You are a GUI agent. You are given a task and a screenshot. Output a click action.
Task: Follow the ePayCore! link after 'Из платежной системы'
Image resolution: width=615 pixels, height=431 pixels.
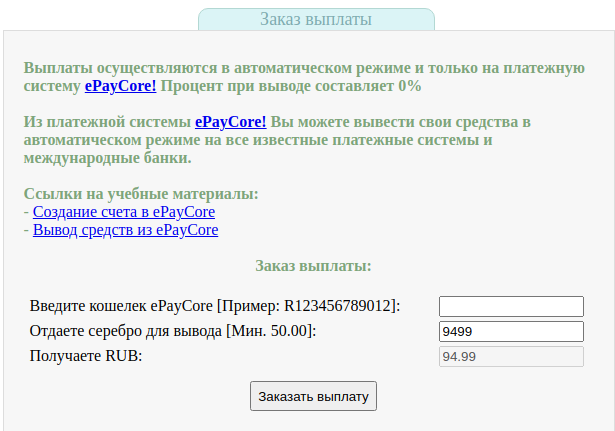tap(231, 122)
